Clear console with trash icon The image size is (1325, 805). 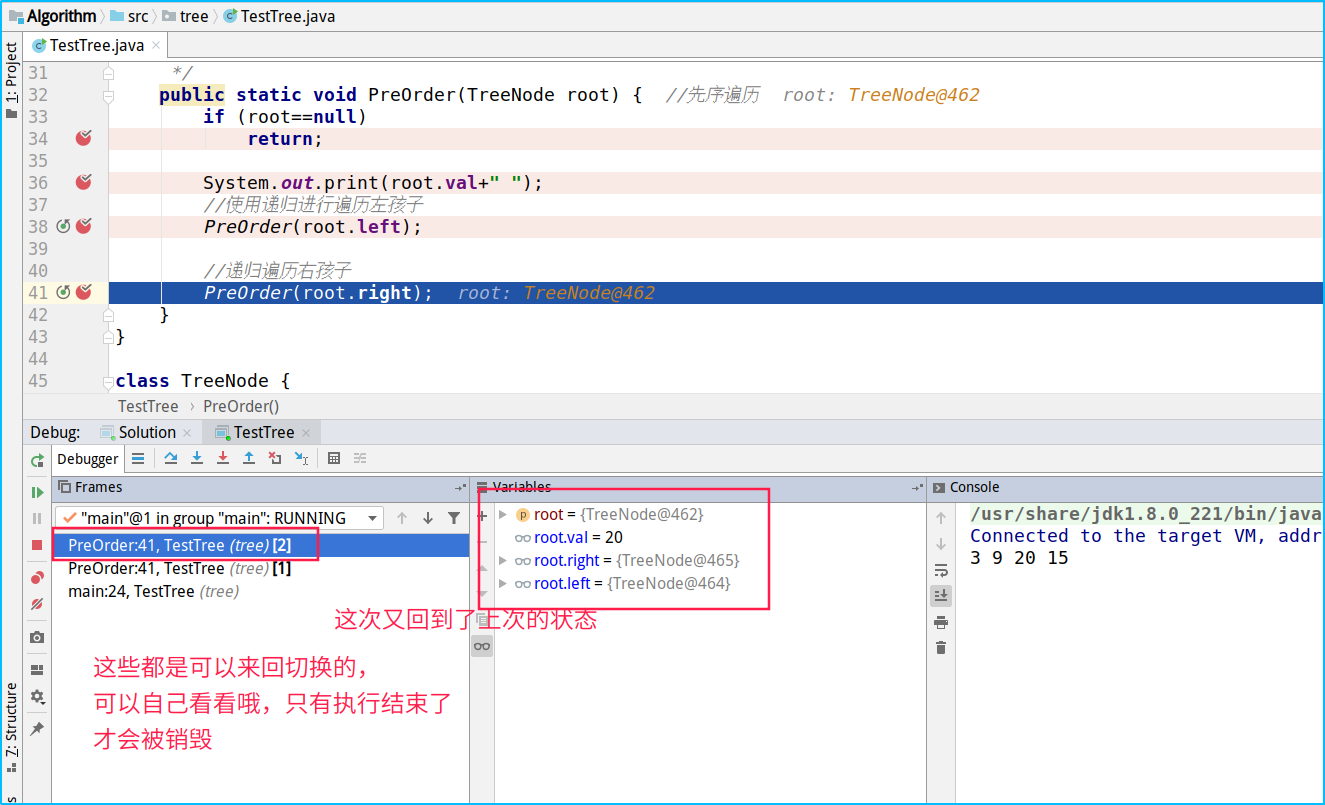(941, 648)
